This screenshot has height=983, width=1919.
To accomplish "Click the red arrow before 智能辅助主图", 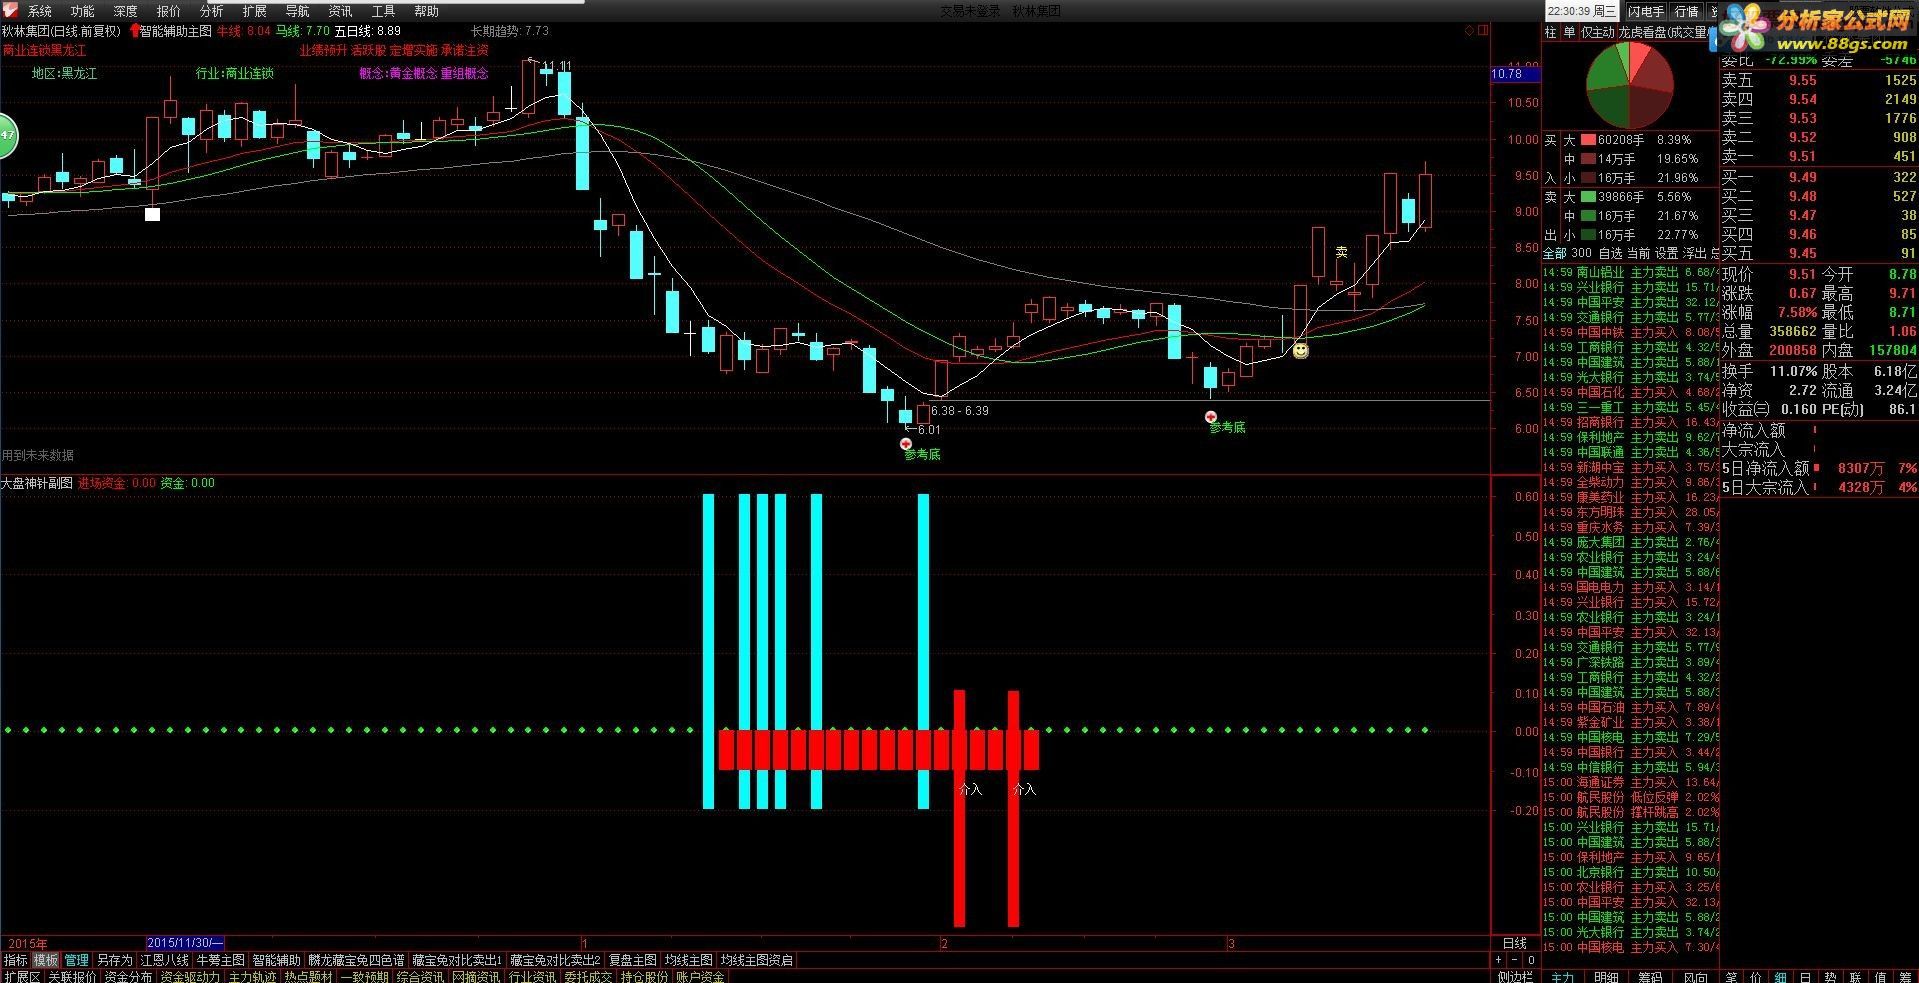I will pyautogui.click(x=135, y=31).
